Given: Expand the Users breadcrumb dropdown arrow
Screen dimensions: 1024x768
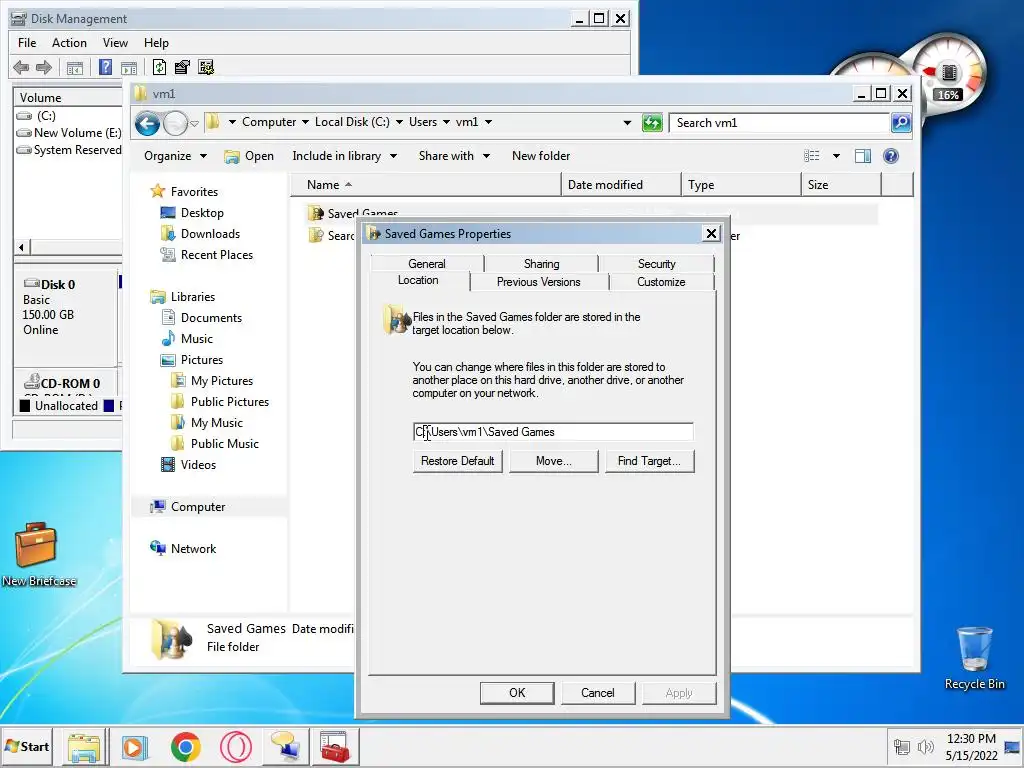Looking at the screenshot, I should 446,122.
